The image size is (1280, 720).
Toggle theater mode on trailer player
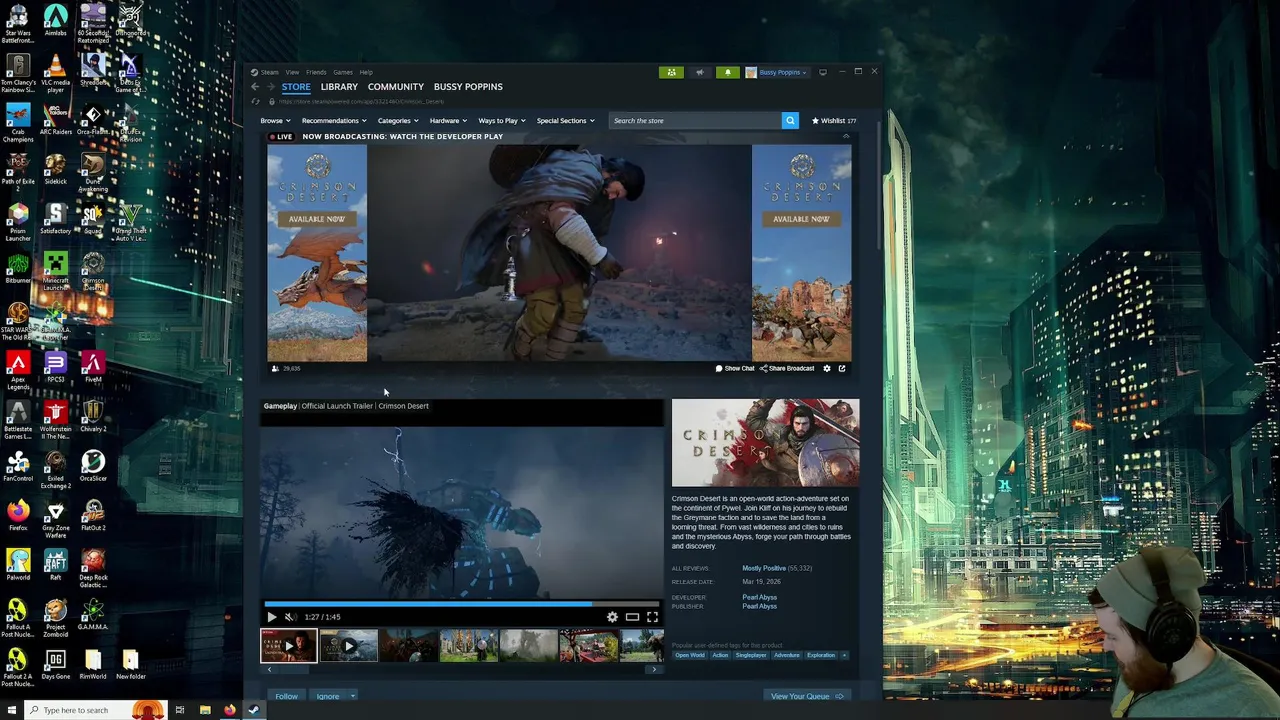632,617
